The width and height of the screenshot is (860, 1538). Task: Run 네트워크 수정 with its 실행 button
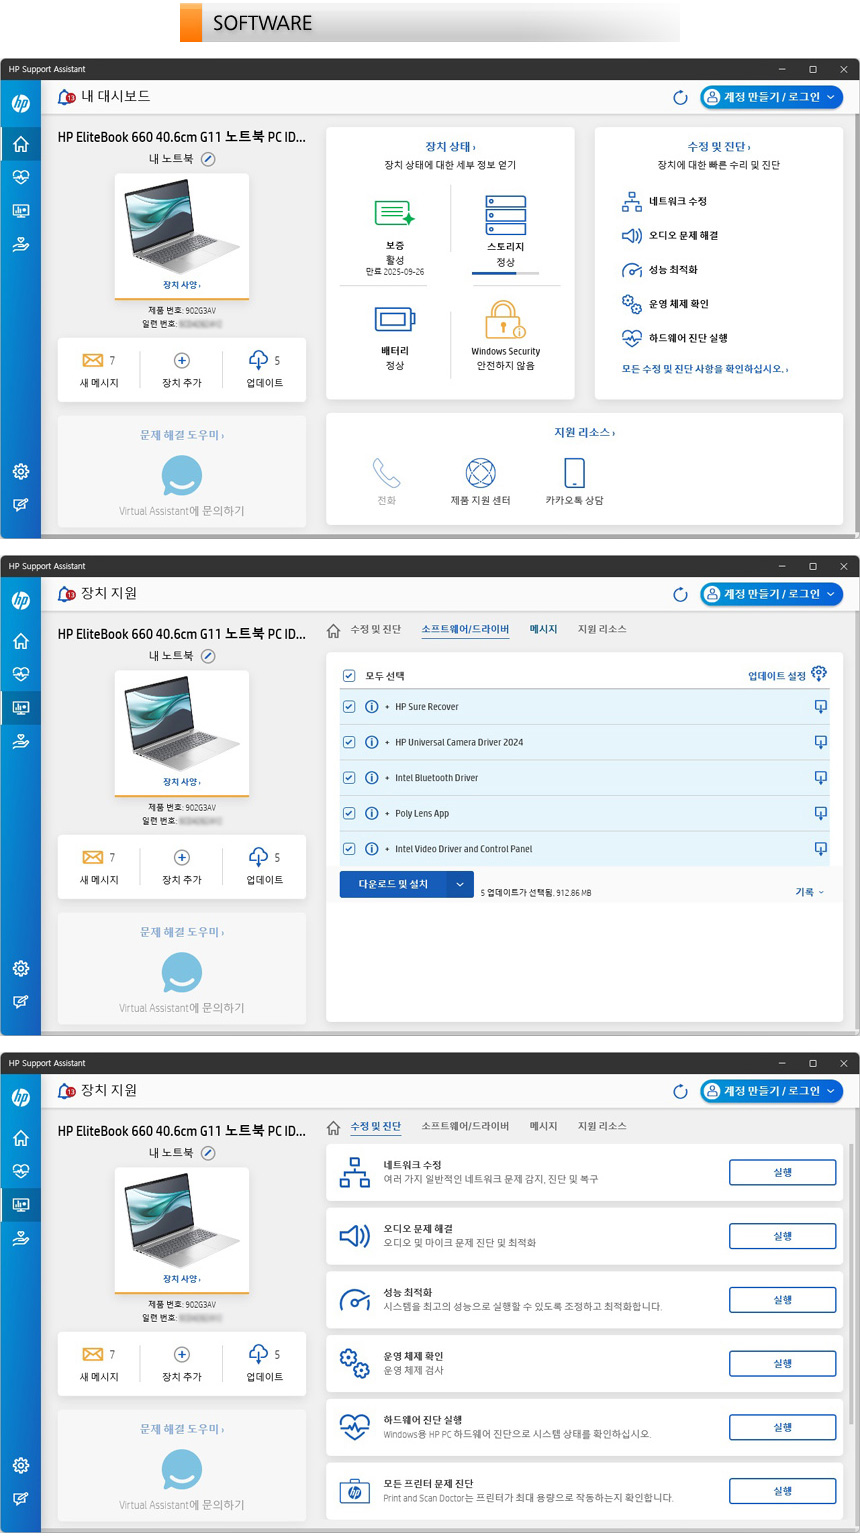pyautogui.click(x=782, y=1172)
